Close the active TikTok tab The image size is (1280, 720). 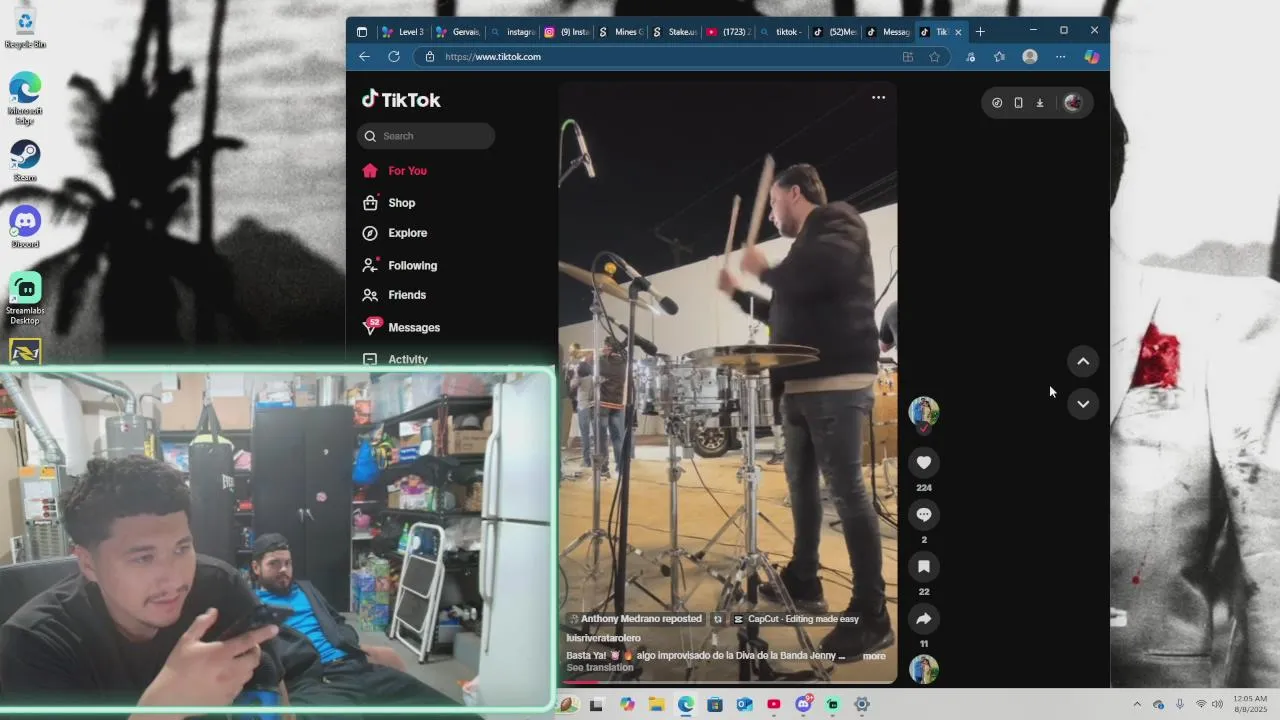click(x=958, y=32)
